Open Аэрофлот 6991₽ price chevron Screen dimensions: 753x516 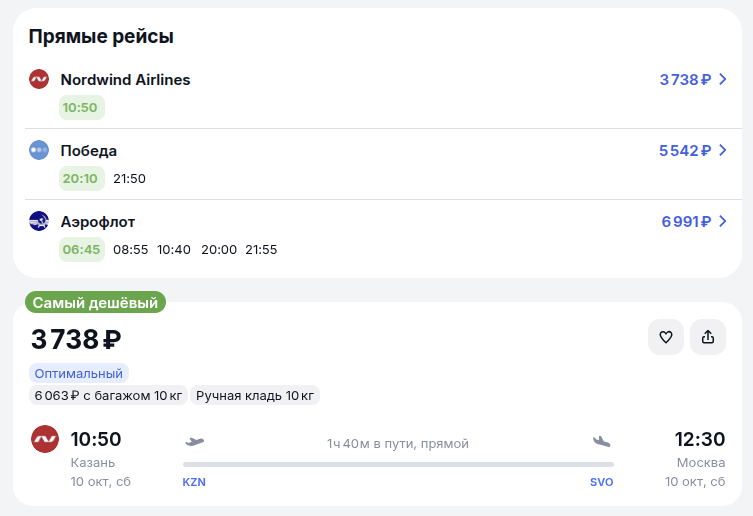tap(722, 221)
